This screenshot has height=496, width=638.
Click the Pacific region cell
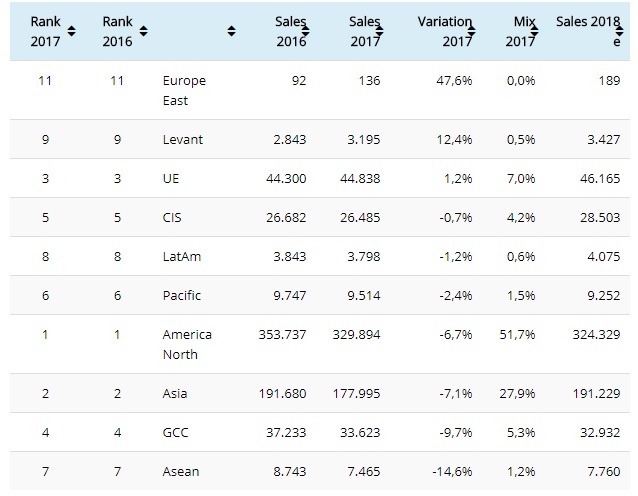[182, 295]
